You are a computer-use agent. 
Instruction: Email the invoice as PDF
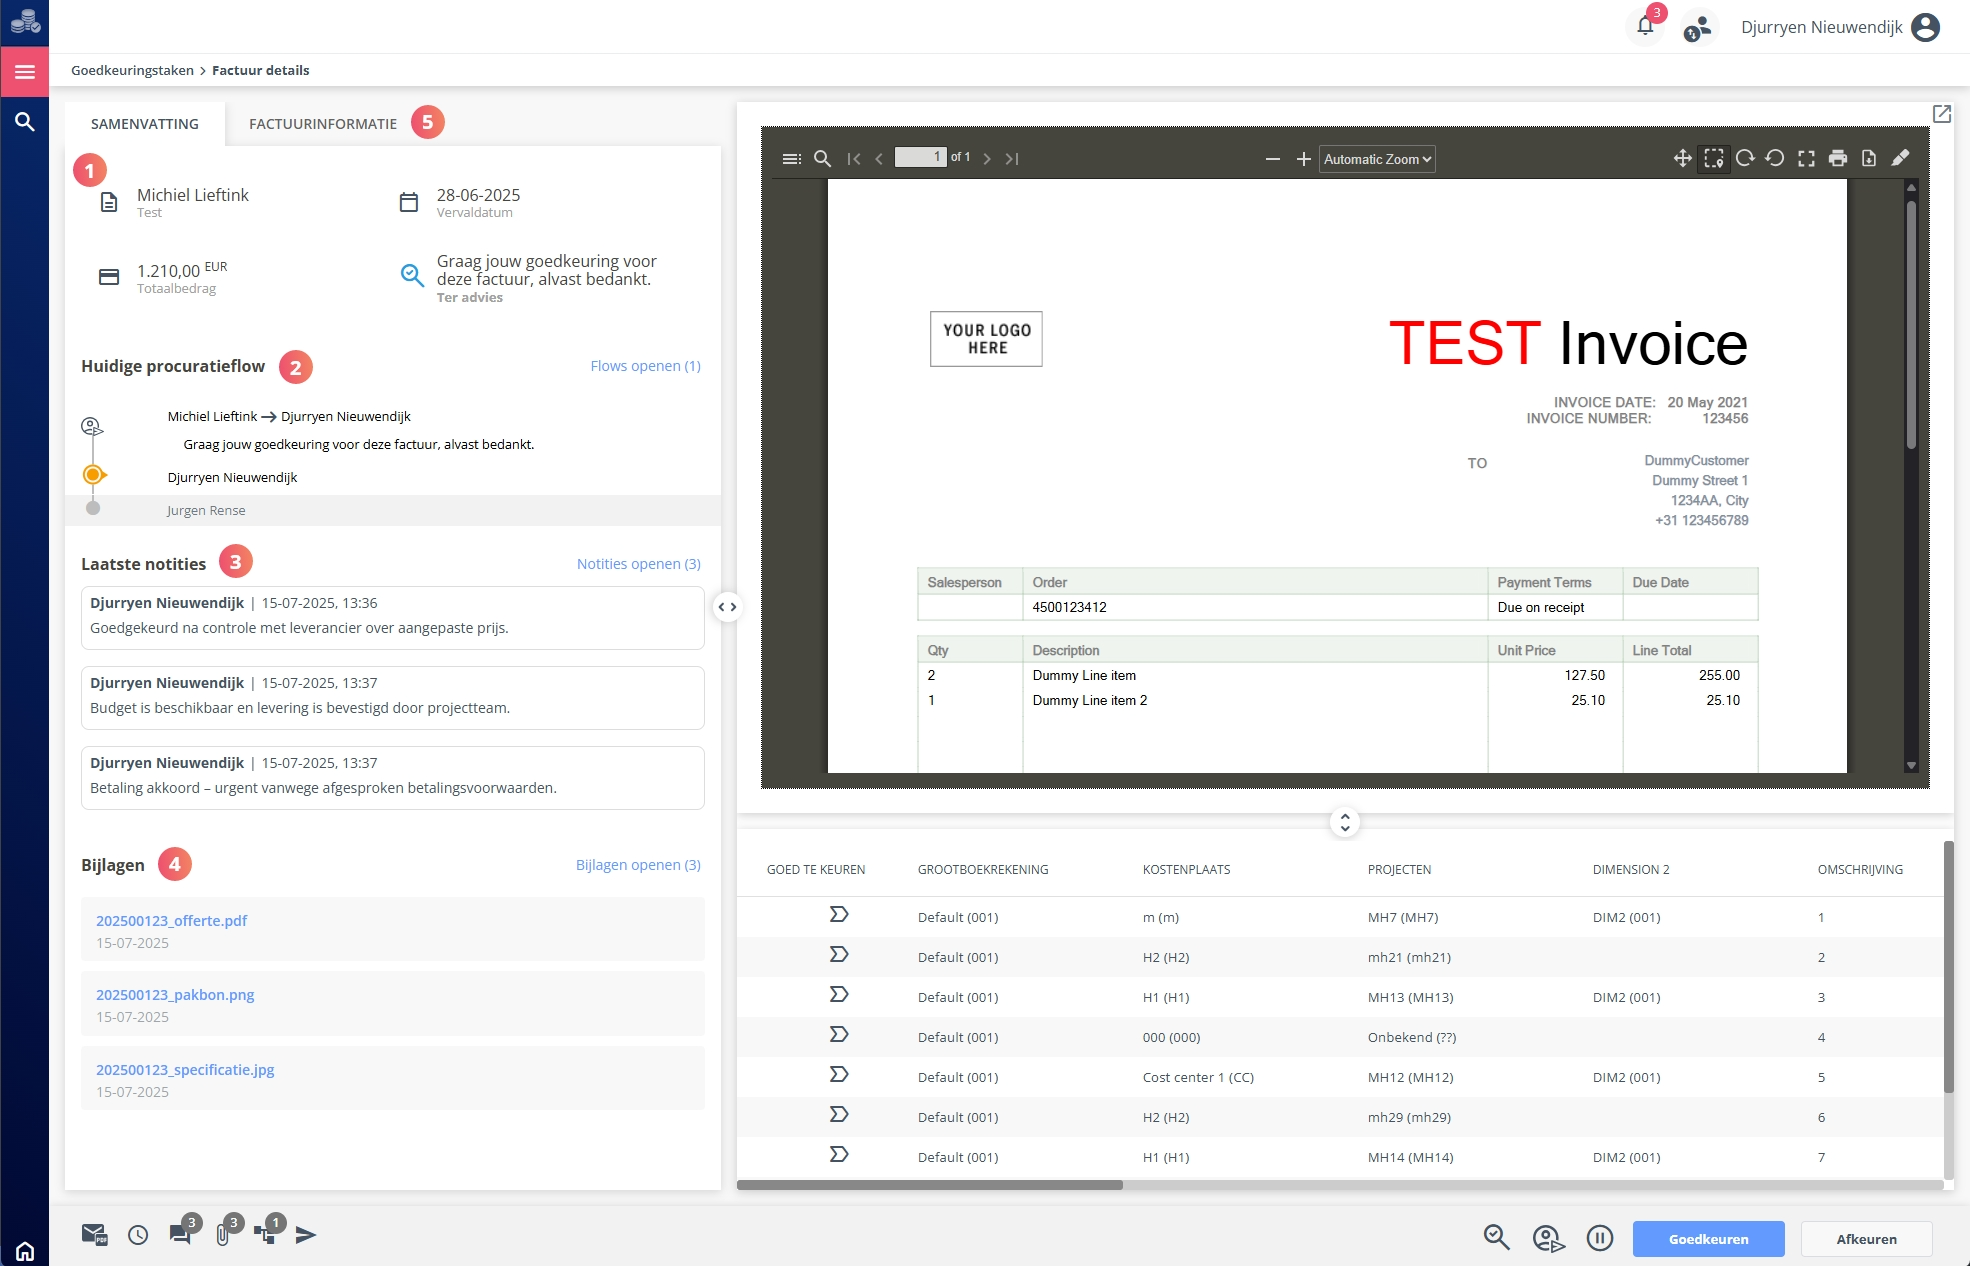tap(94, 1235)
